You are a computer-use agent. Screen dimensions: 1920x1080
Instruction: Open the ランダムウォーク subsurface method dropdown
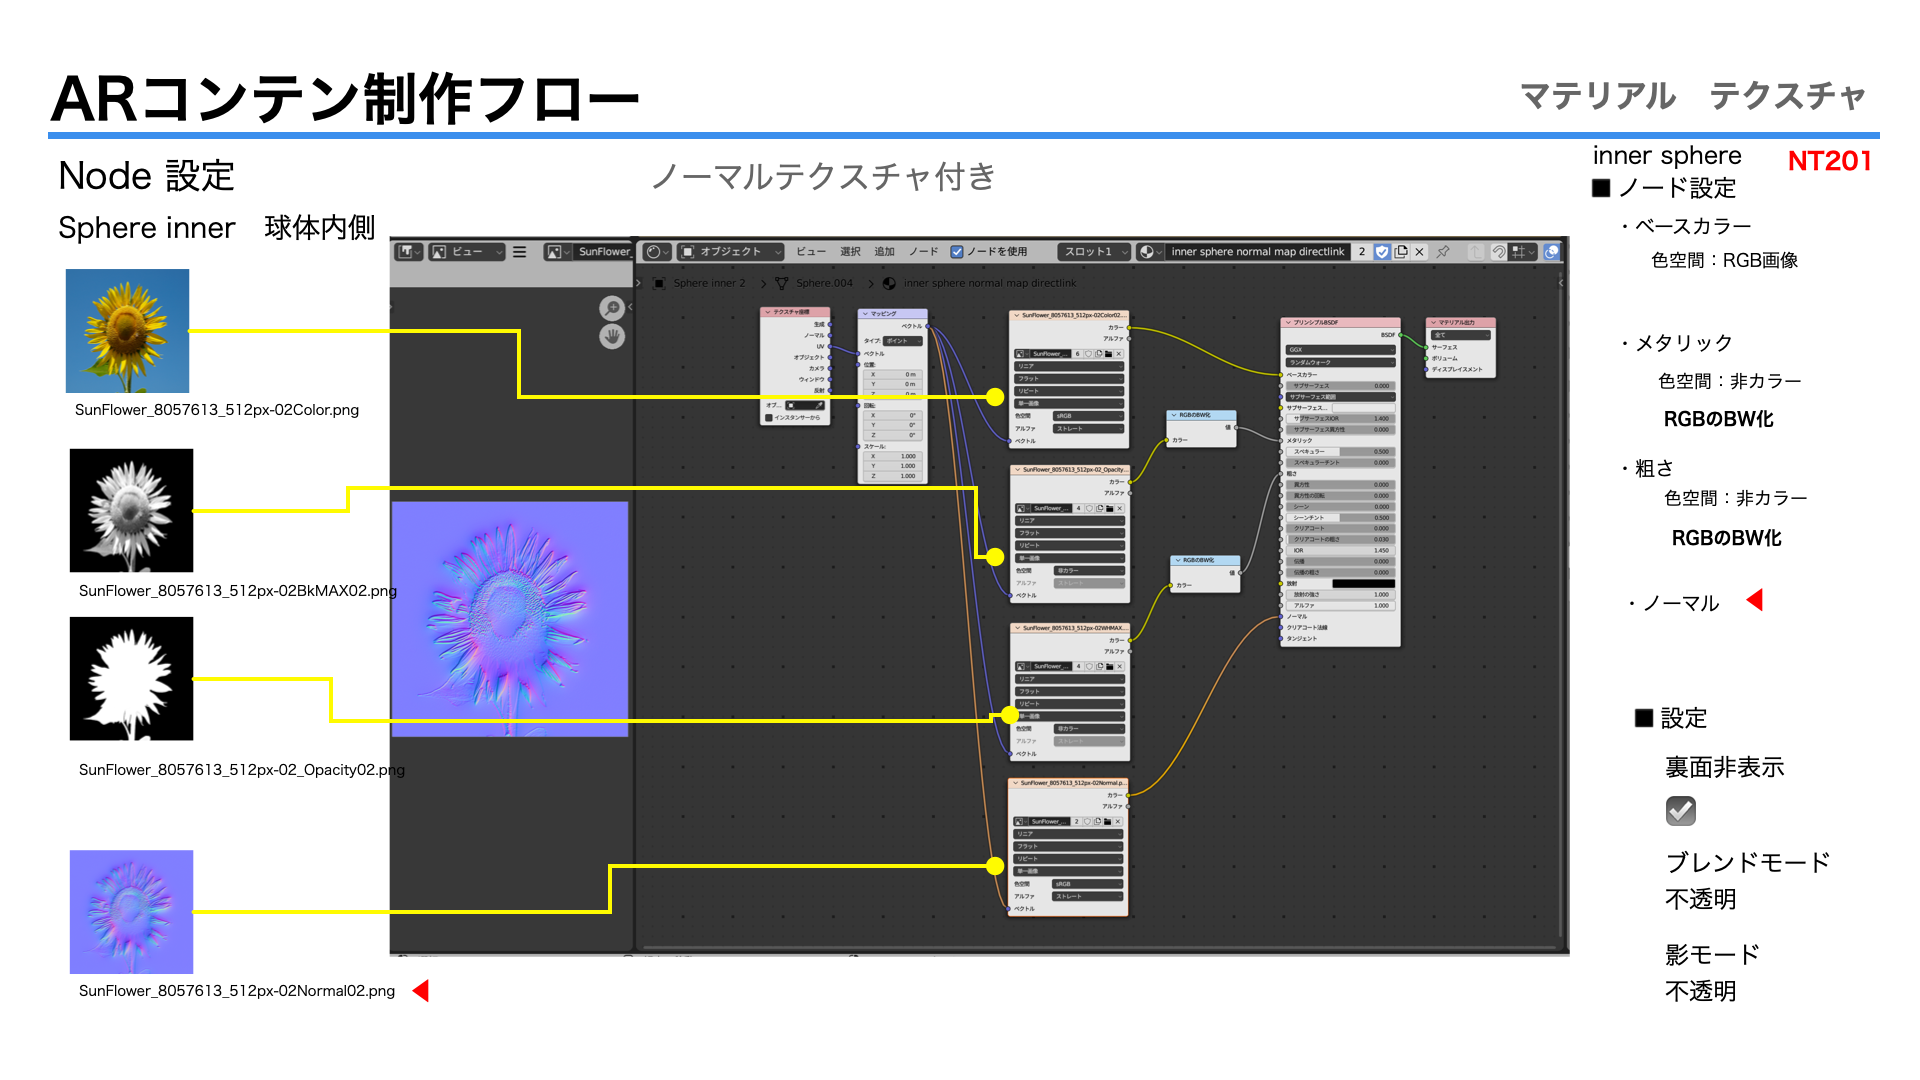click(1340, 363)
